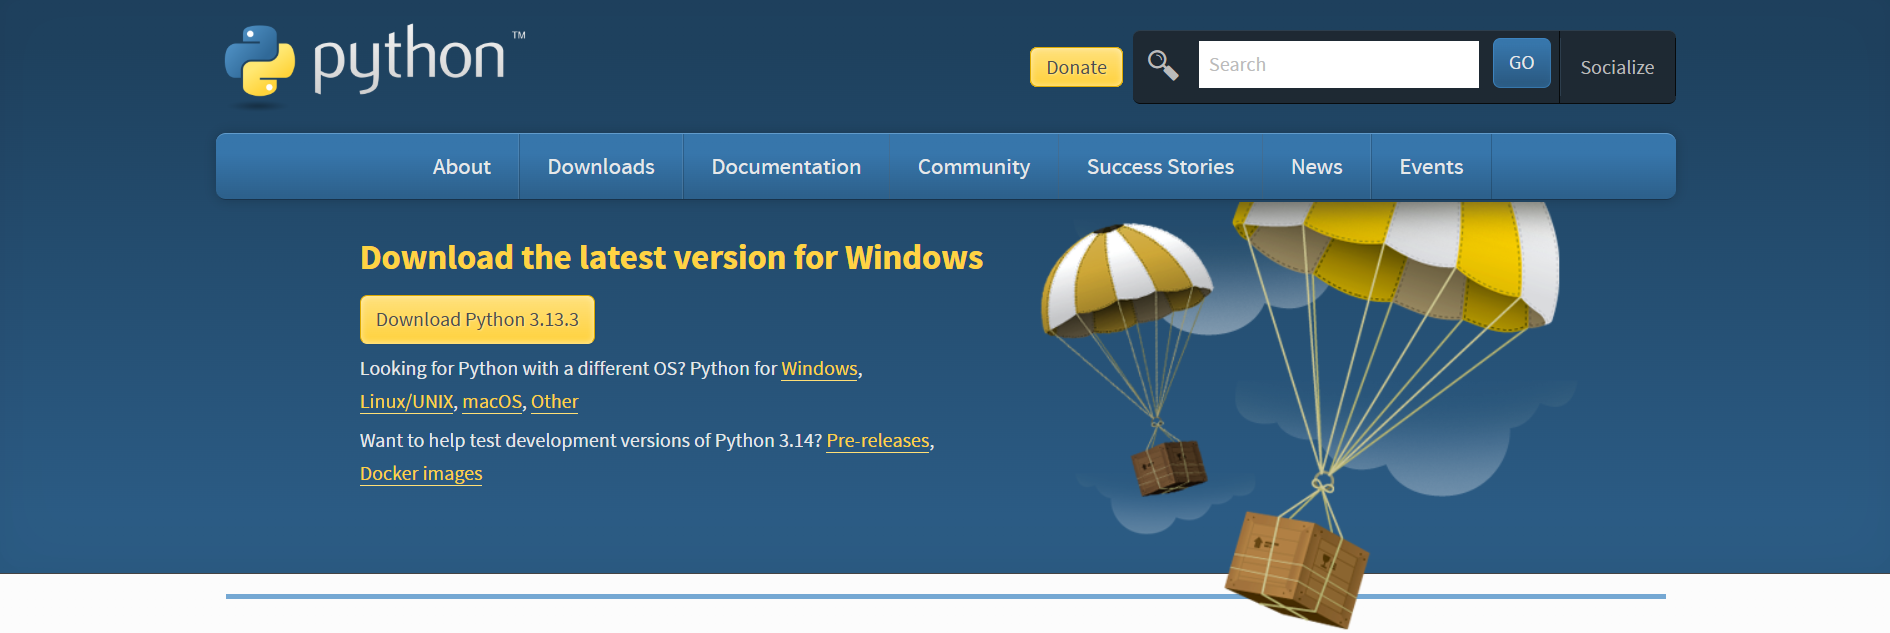Open the Docker images link
This screenshot has width=1890, height=633.
pyautogui.click(x=421, y=474)
